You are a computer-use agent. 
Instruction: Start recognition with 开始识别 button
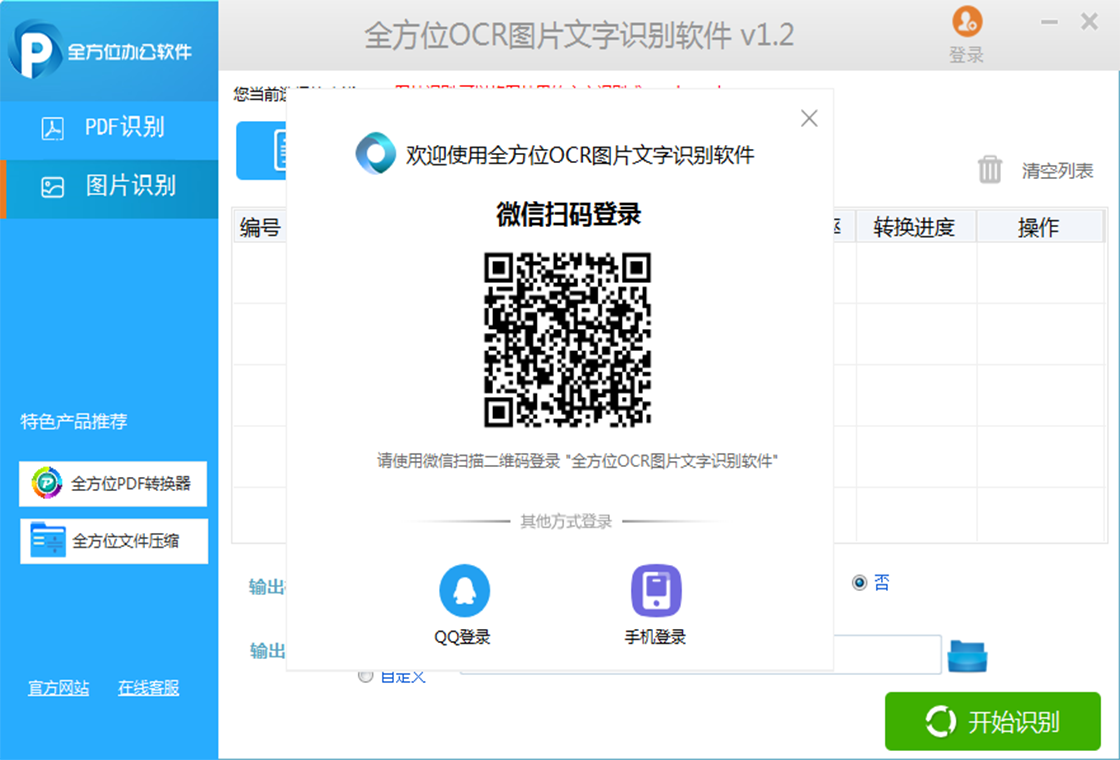(x=992, y=721)
